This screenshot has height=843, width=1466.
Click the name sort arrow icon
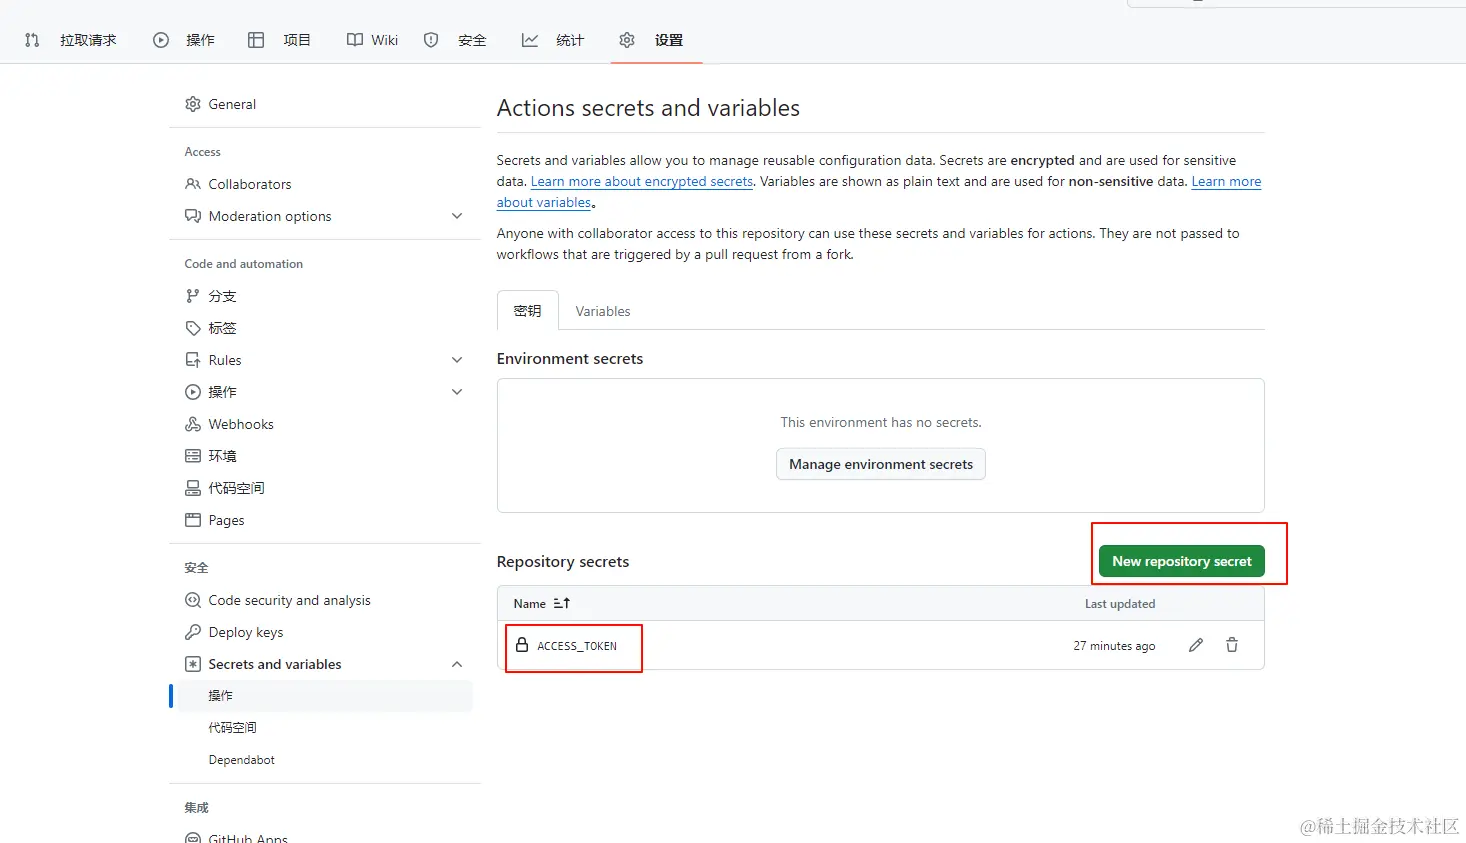pyautogui.click(x=562, y=603)
